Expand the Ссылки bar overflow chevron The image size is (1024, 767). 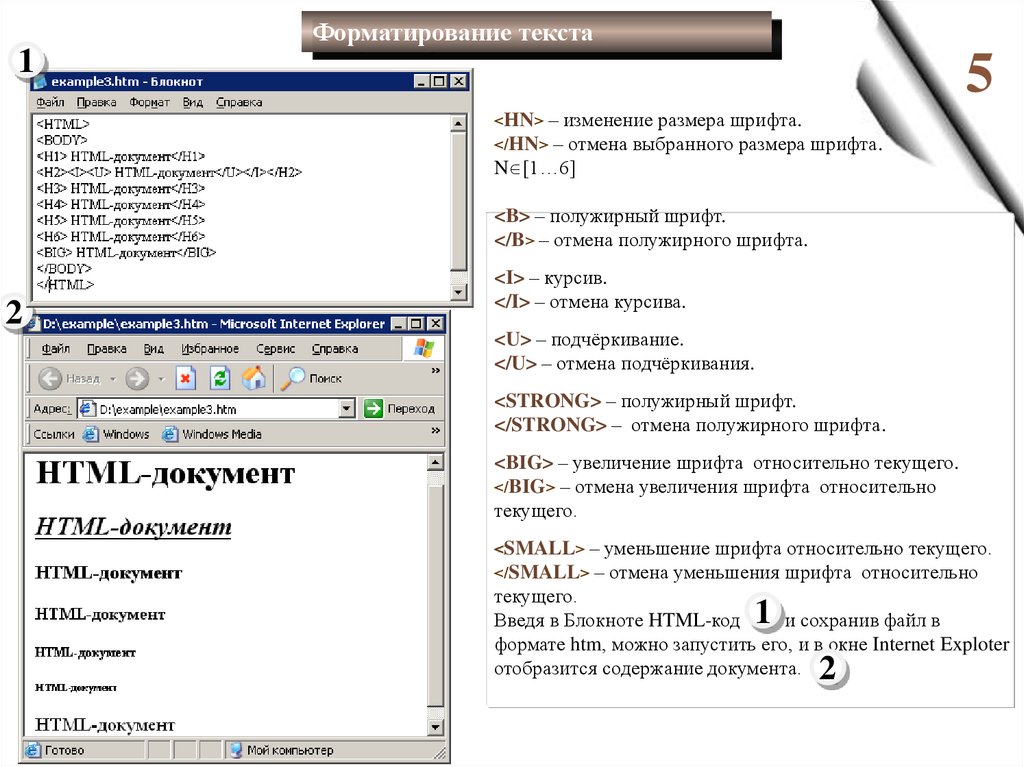pos(436,431)
